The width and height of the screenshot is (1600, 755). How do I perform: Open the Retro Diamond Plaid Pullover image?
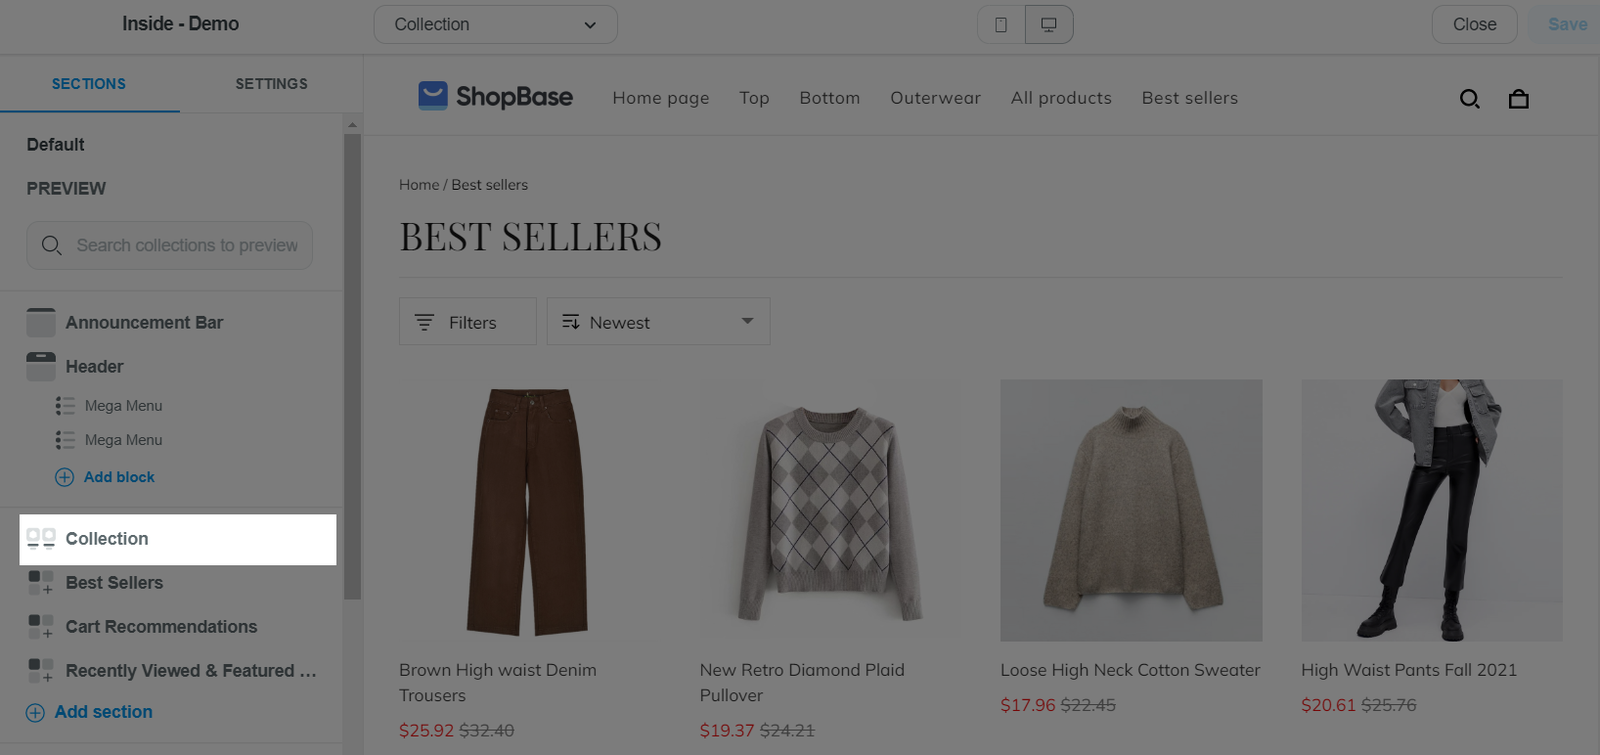tap(831, 511)
